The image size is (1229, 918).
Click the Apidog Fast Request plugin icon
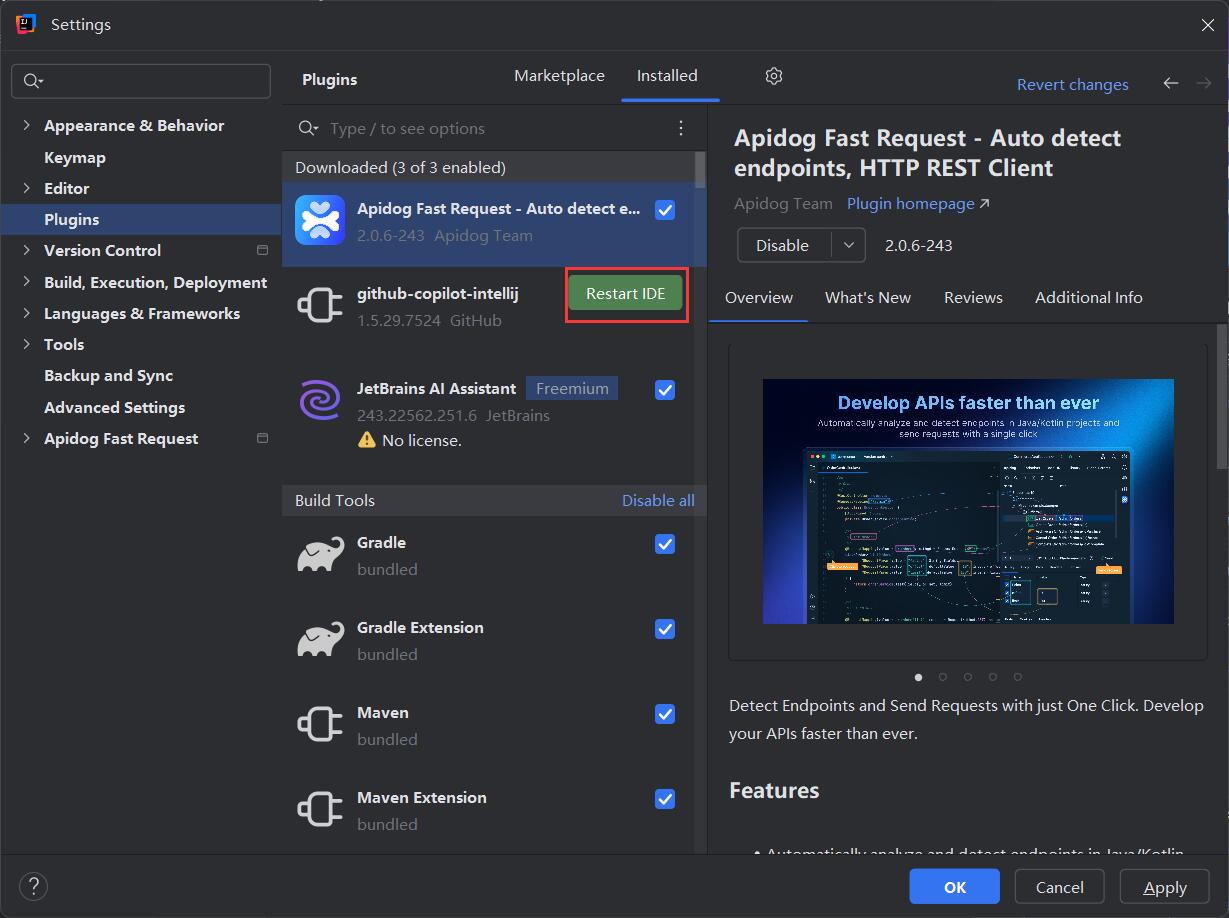point(320,220)
